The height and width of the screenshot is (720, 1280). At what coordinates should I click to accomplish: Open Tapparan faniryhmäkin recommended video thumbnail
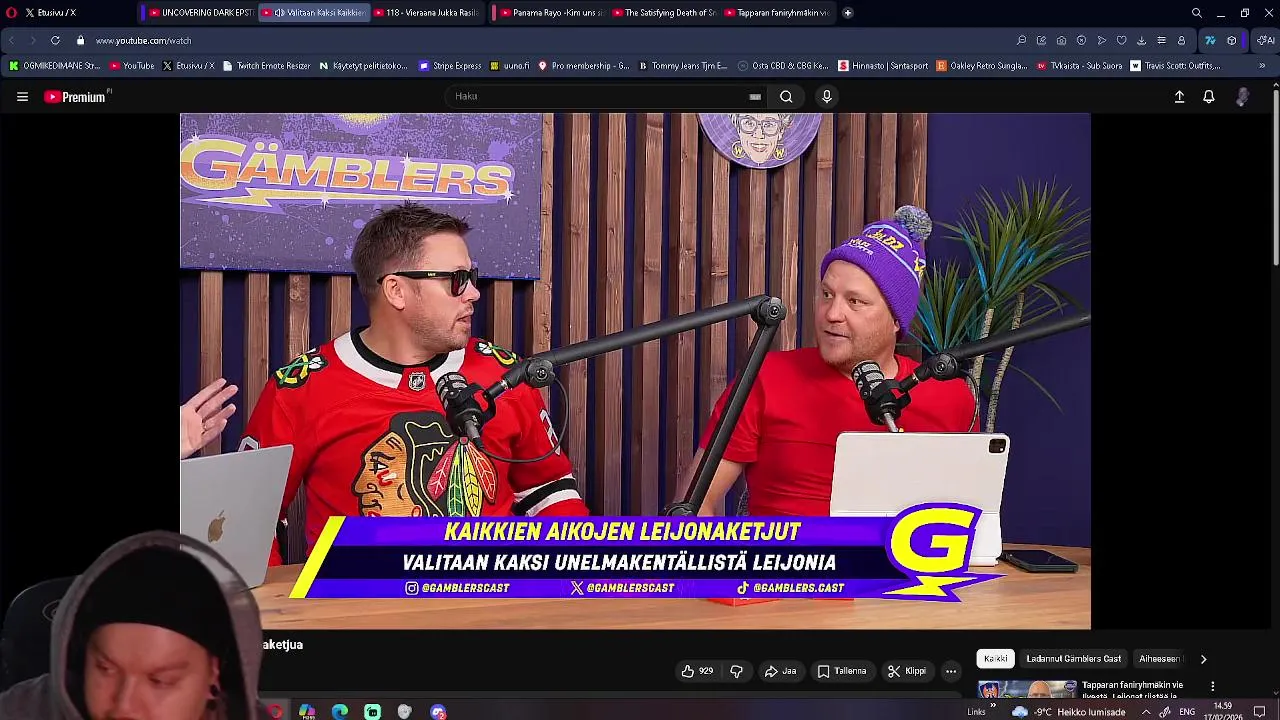click(1027, 689)
